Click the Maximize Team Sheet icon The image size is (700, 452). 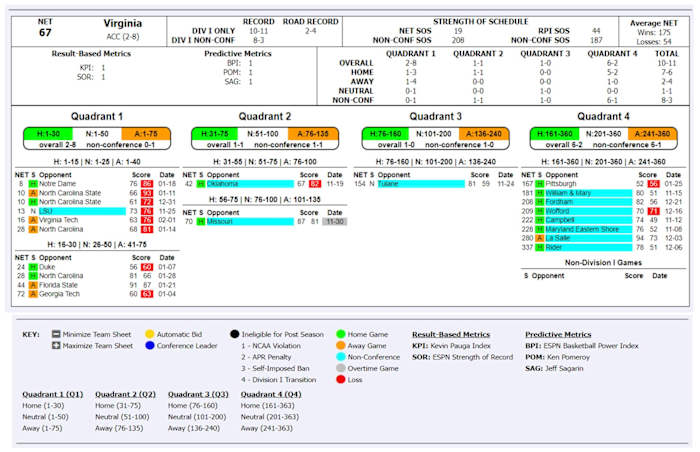click(53, 345)
